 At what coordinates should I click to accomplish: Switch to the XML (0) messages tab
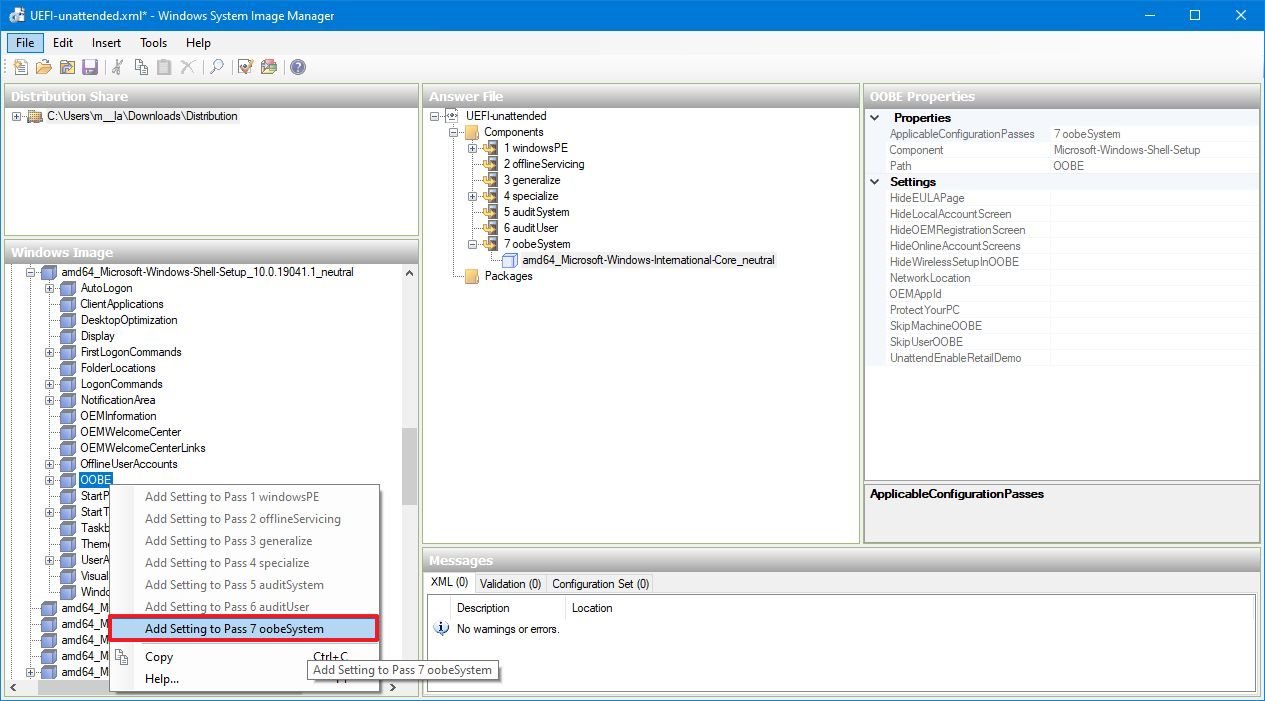(x=450, y=583)
